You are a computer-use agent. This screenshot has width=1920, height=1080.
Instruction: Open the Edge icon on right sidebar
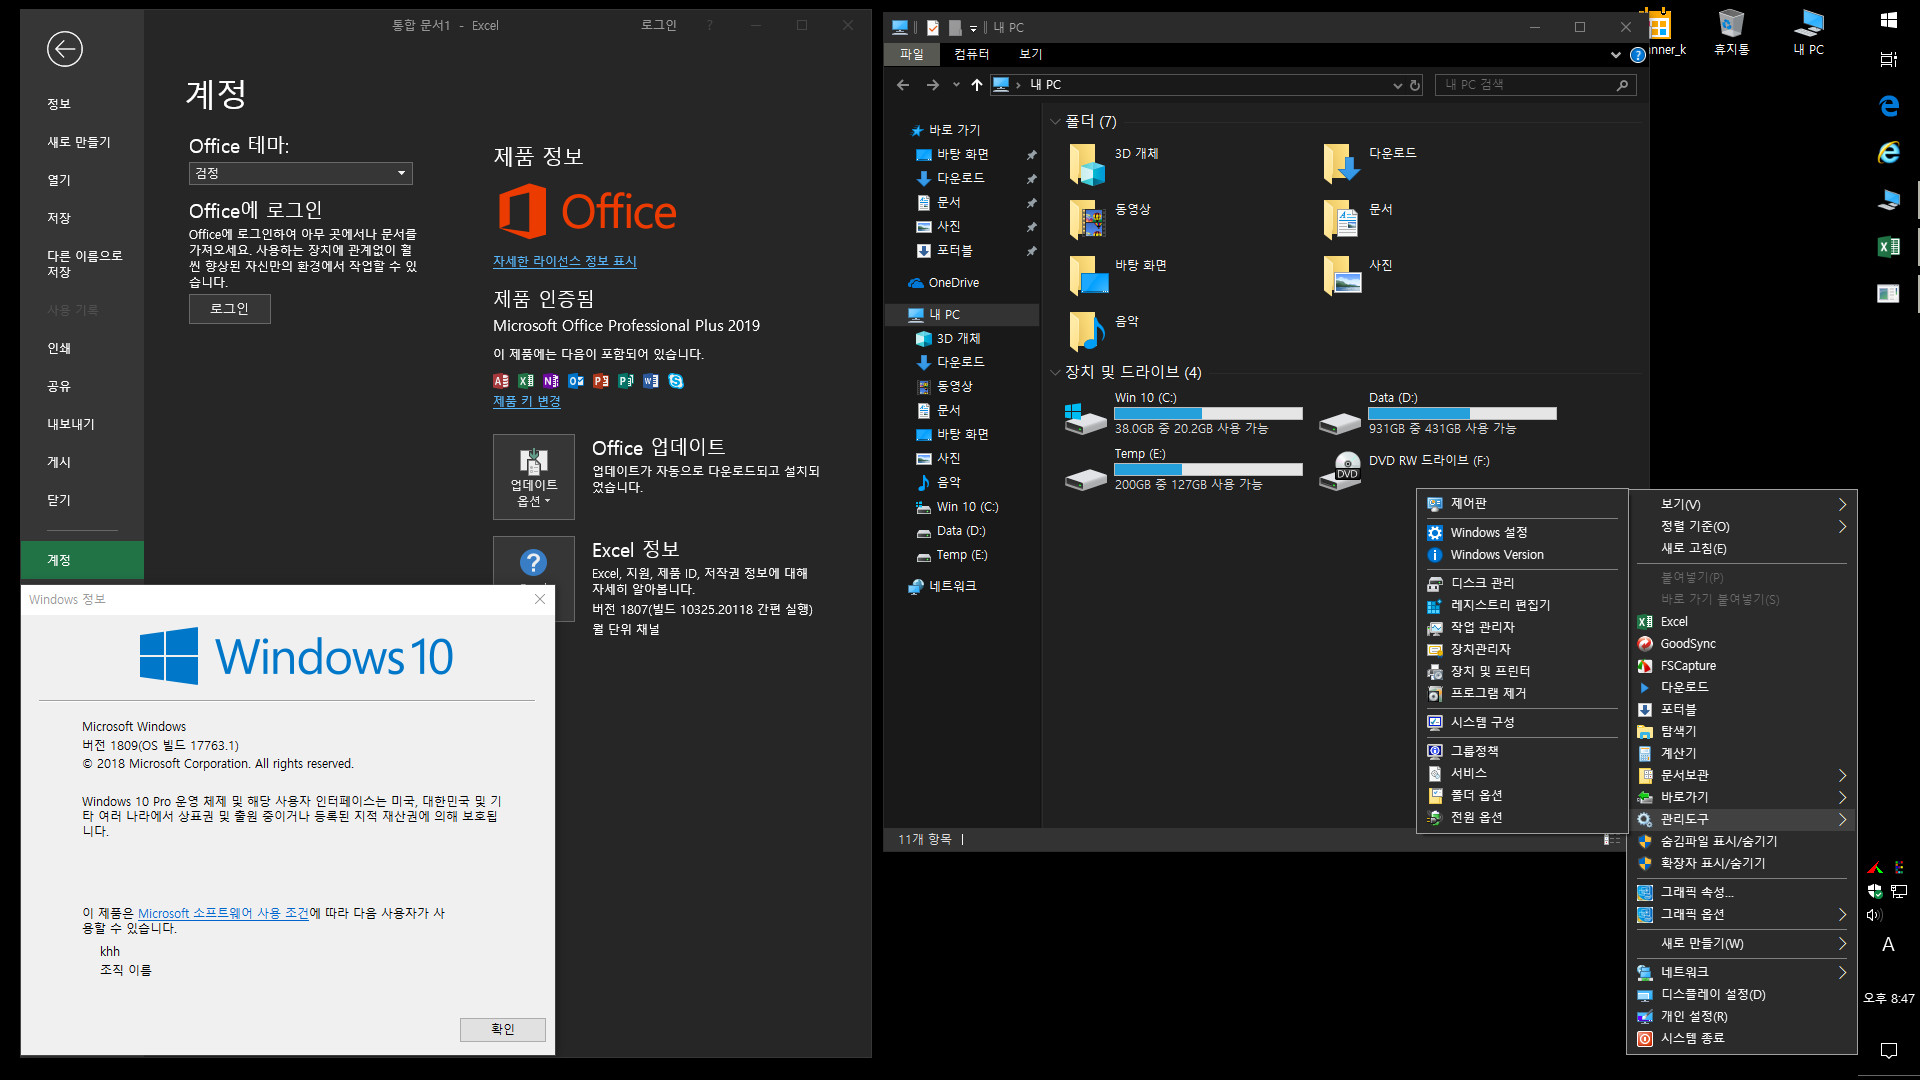point(1889,105)
